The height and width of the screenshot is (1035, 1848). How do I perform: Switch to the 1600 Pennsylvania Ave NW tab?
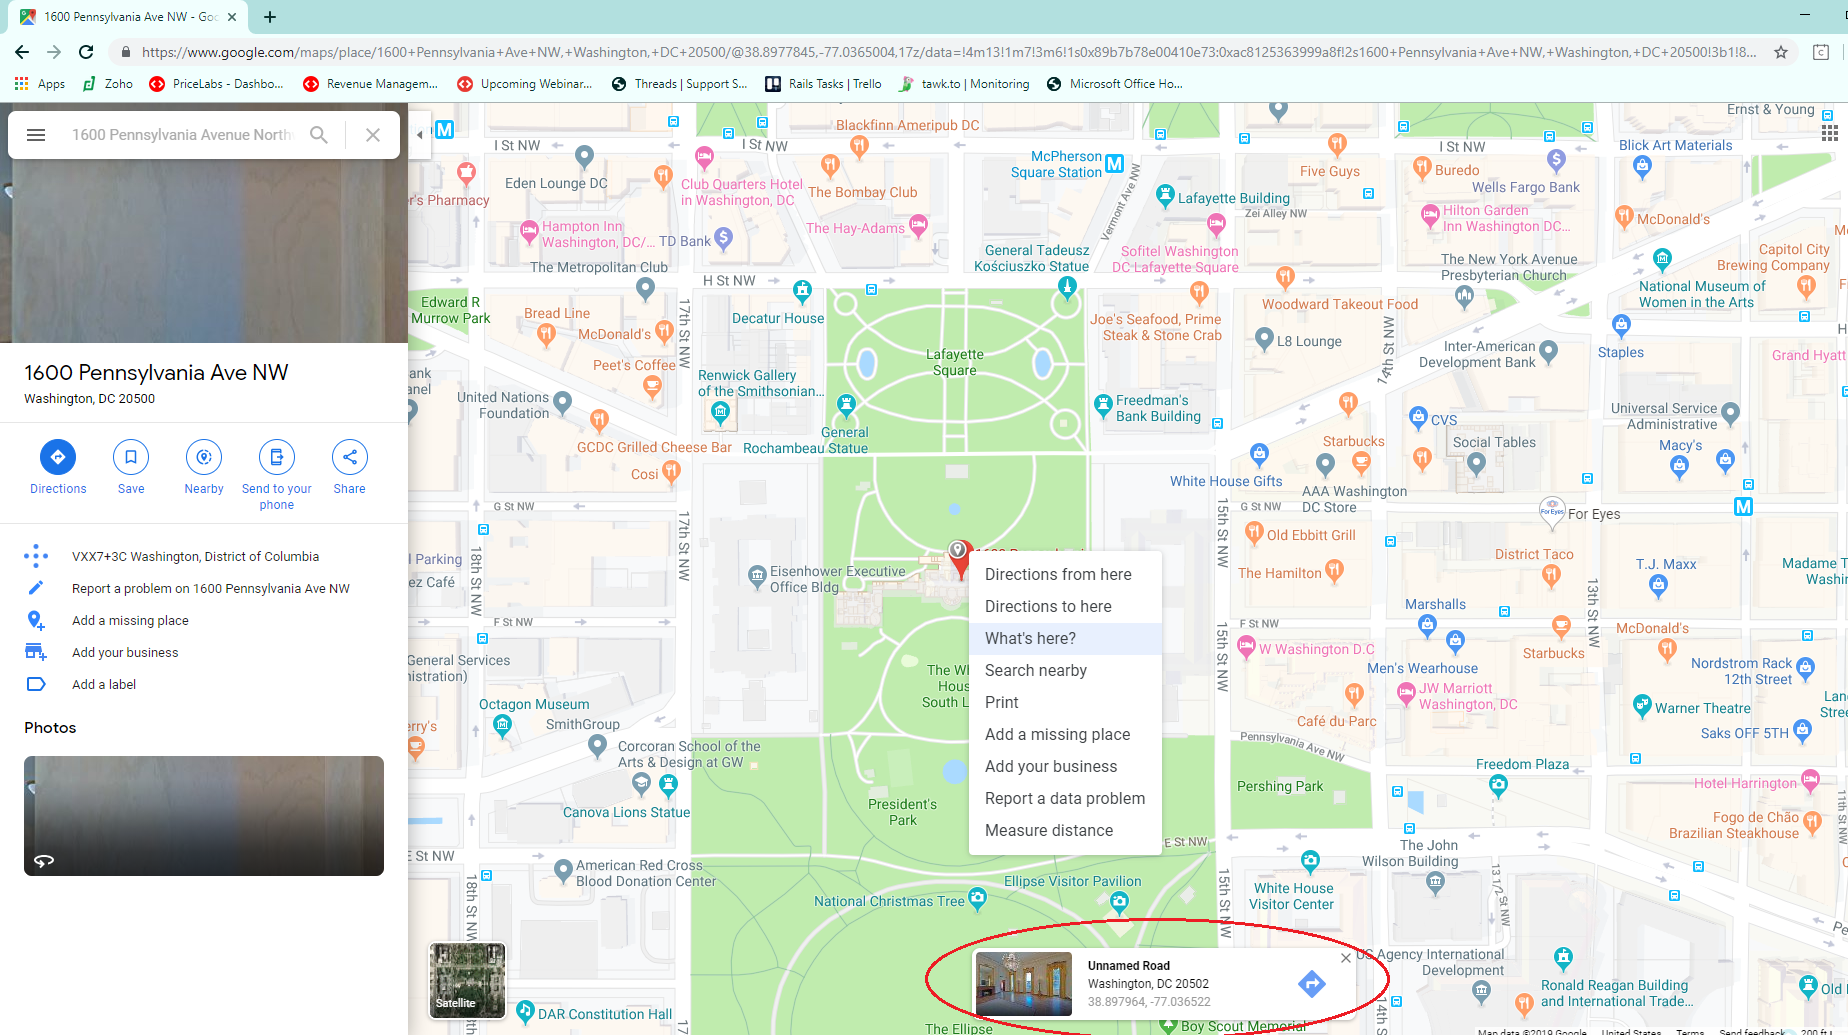point(120,16)
